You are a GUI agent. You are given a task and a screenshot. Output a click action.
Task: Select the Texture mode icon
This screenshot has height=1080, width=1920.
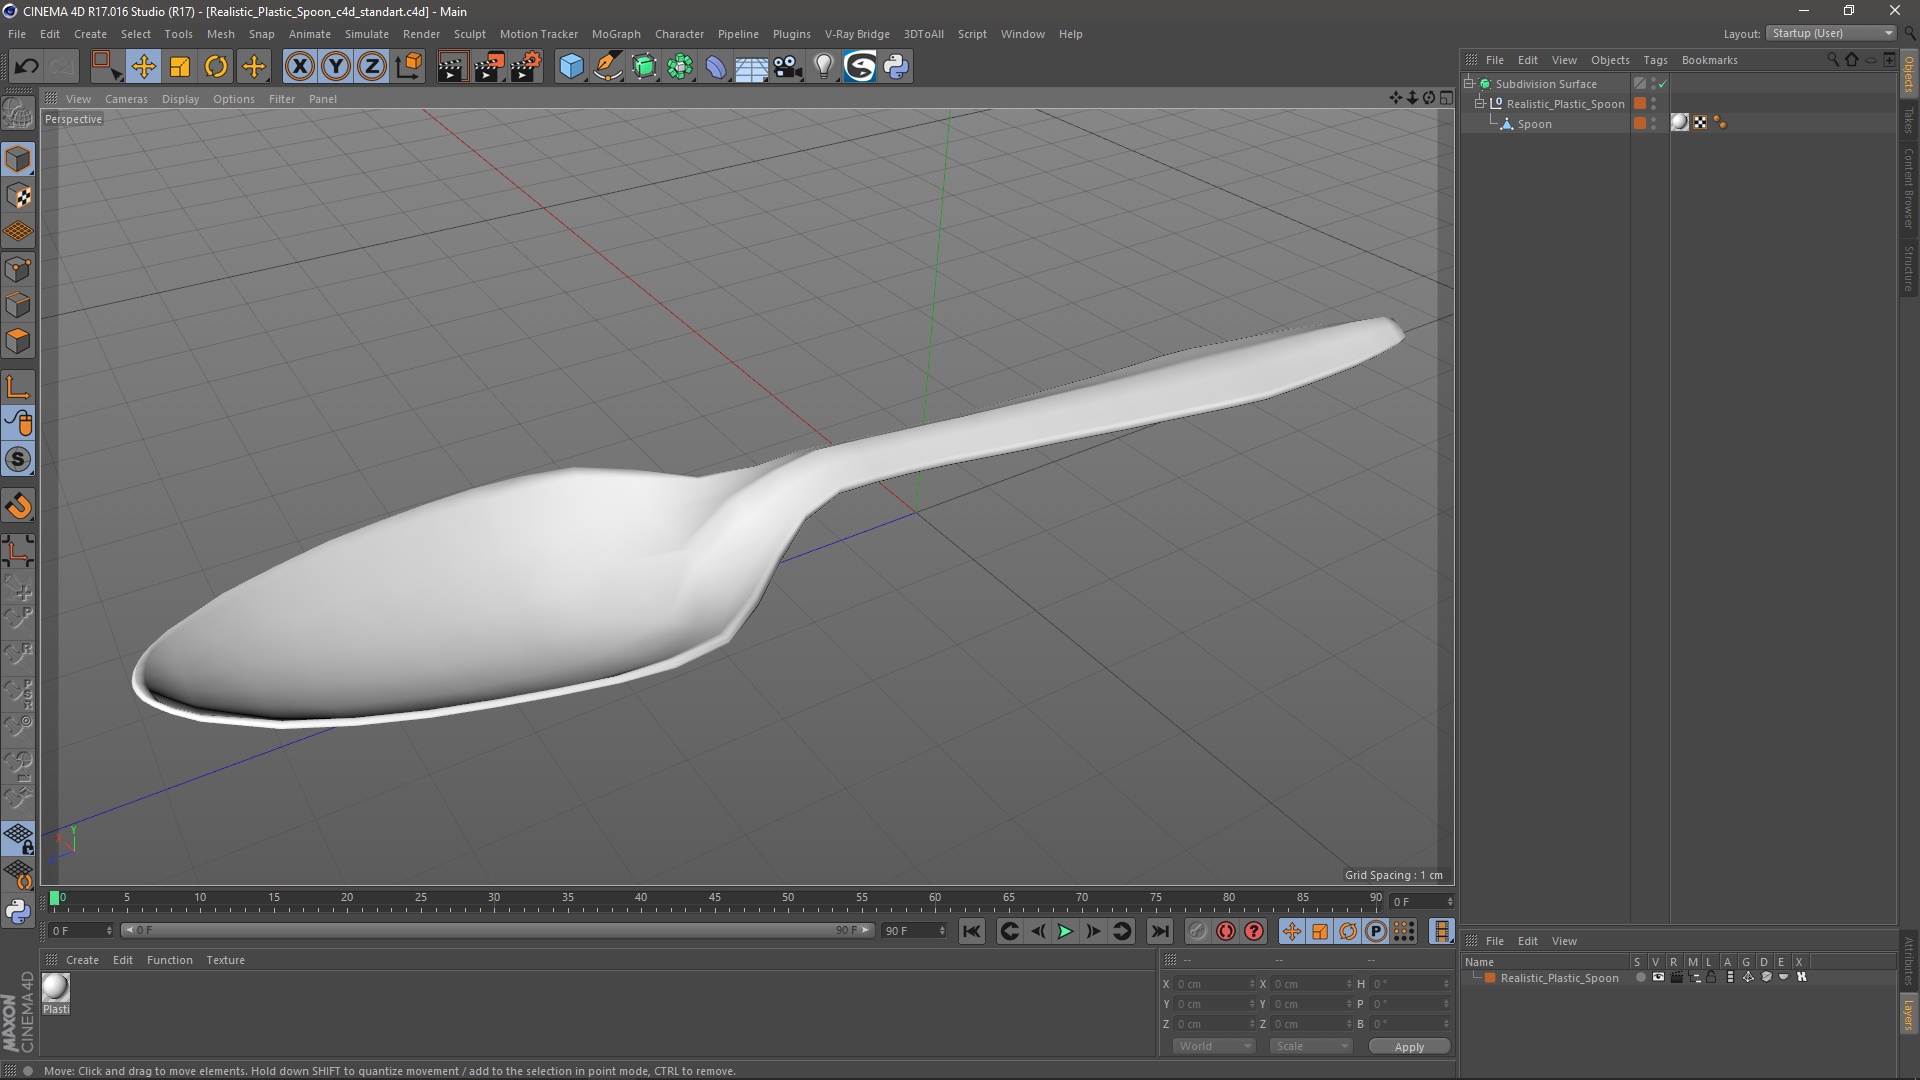[18, 196]
